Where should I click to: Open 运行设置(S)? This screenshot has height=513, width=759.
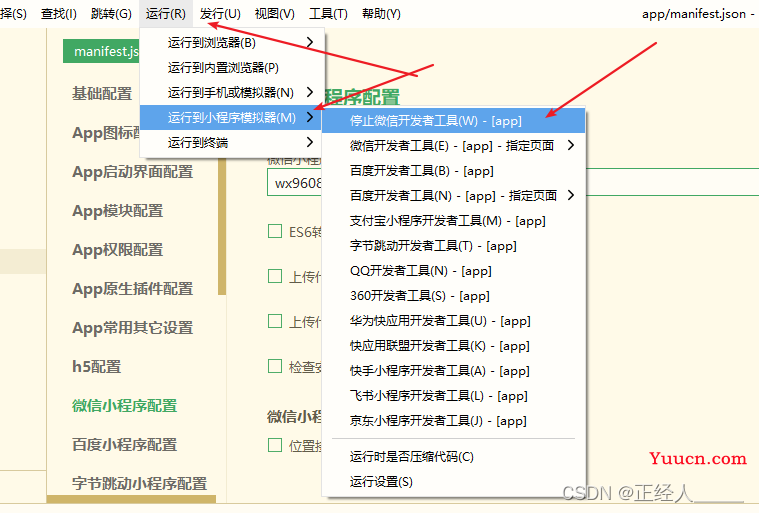[453, 482]
